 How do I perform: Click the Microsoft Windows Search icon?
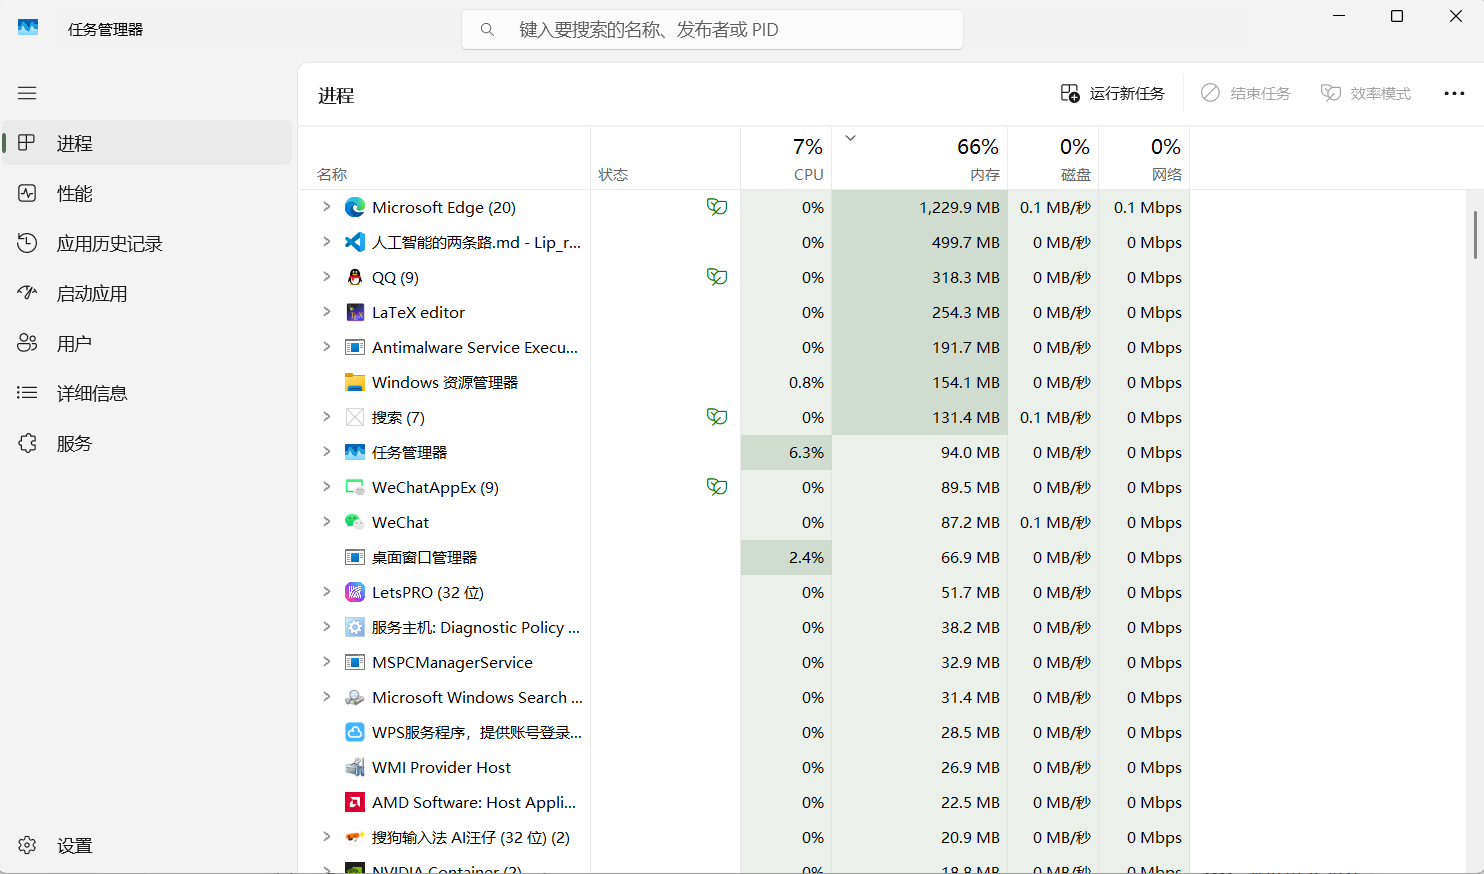tap(355, 697)
